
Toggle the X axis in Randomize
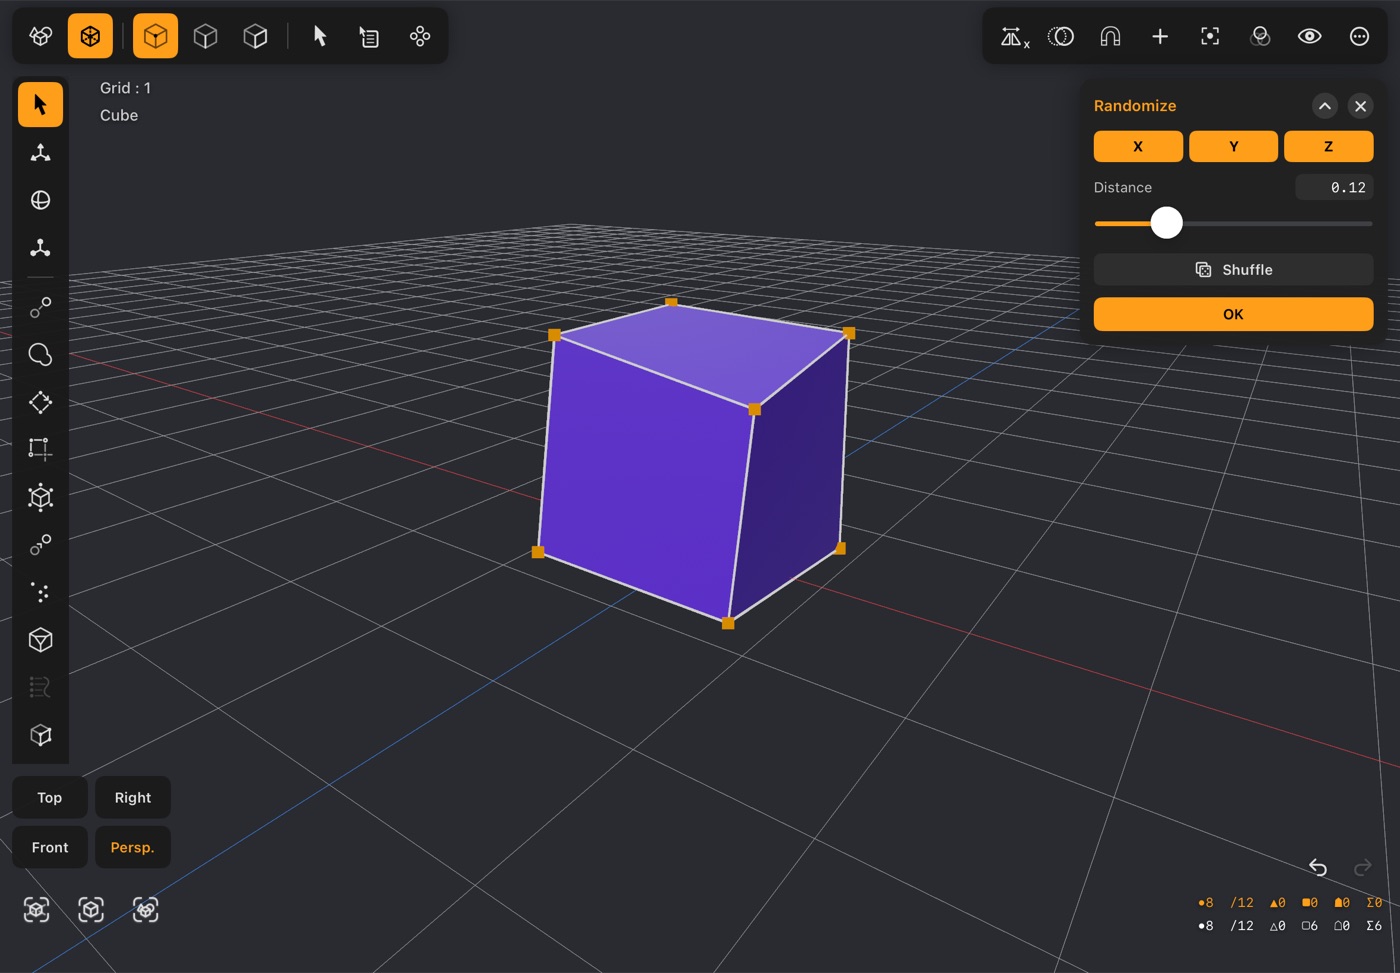click(1138, 146)
